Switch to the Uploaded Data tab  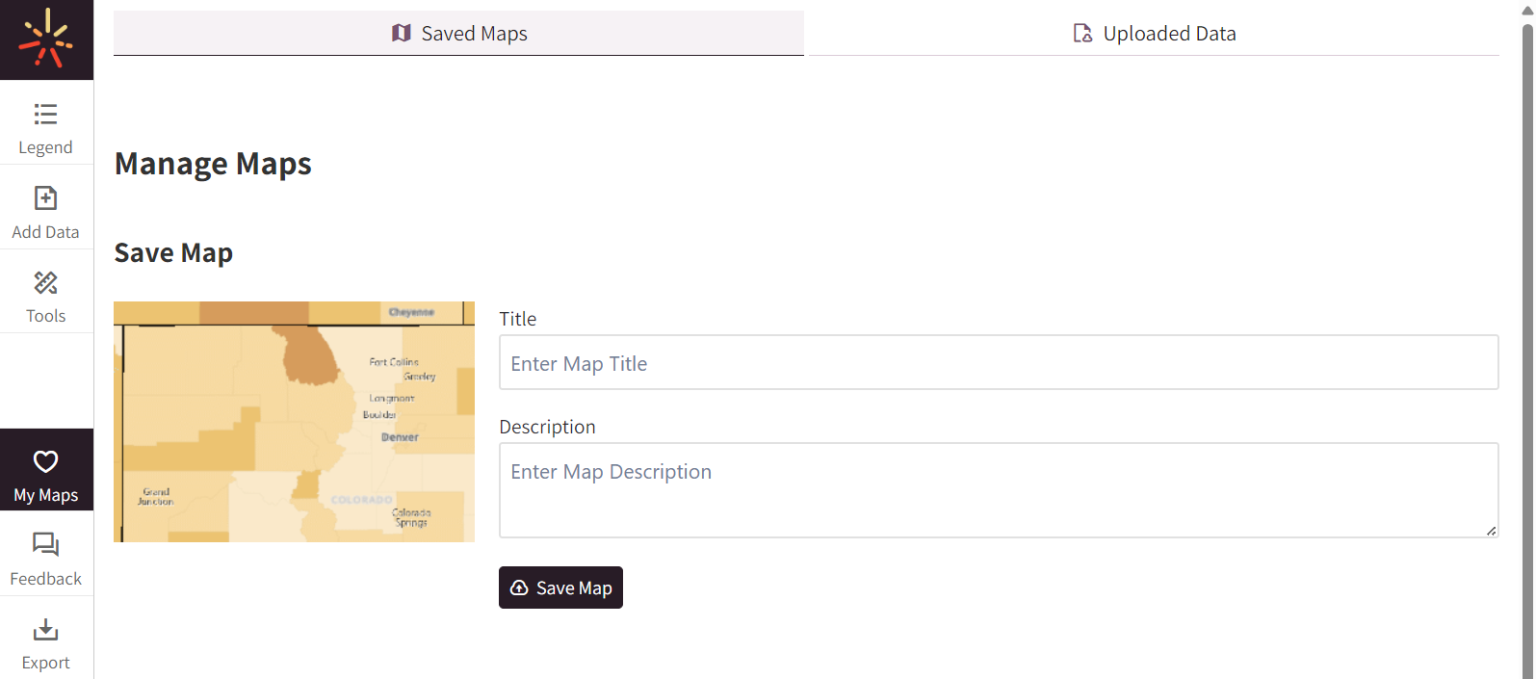point(1154,32)
